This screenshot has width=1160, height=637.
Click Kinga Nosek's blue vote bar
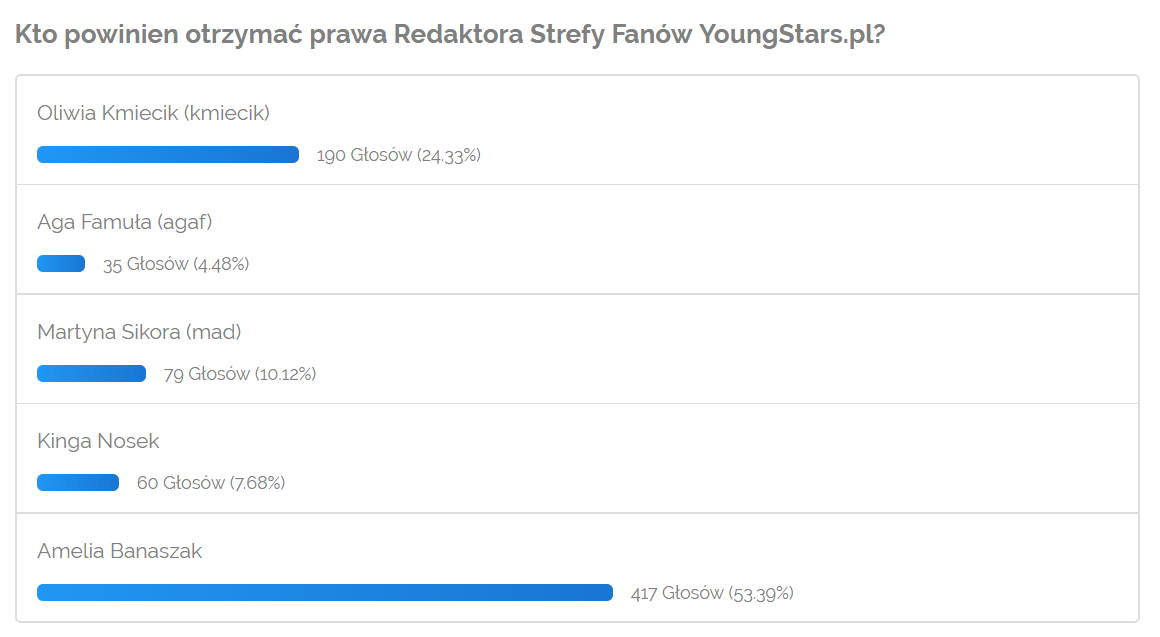click(78, 482)
